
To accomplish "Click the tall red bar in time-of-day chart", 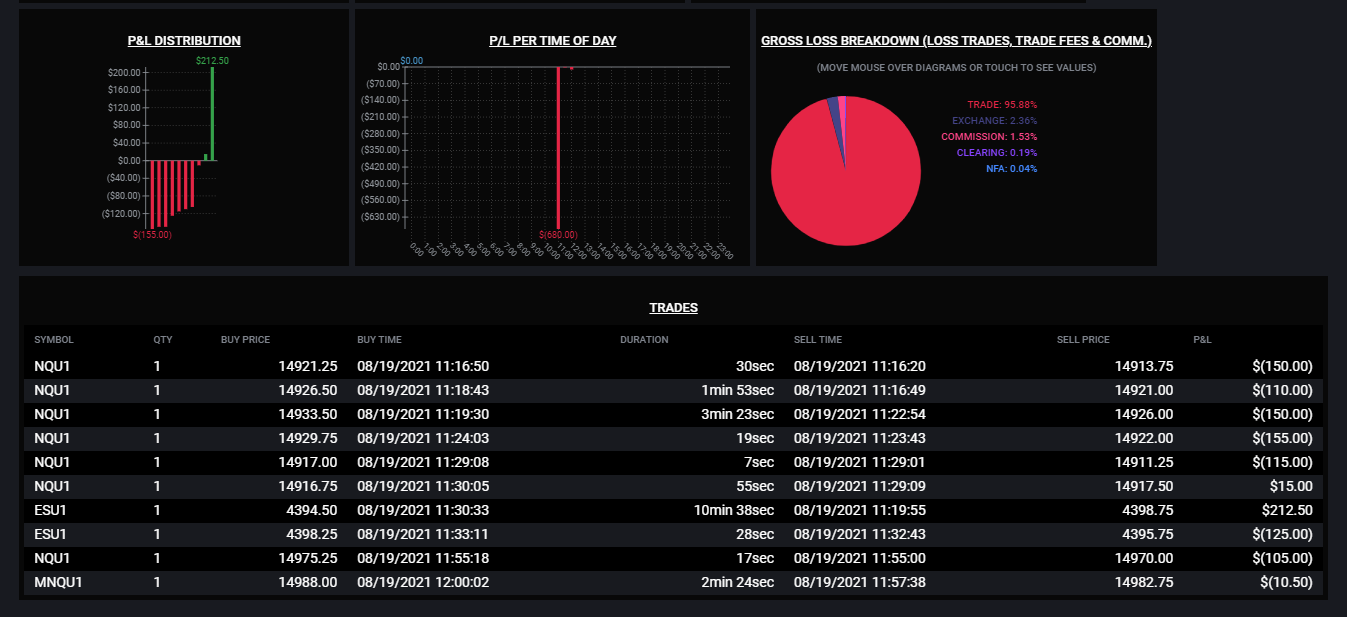I will point(558,147).
